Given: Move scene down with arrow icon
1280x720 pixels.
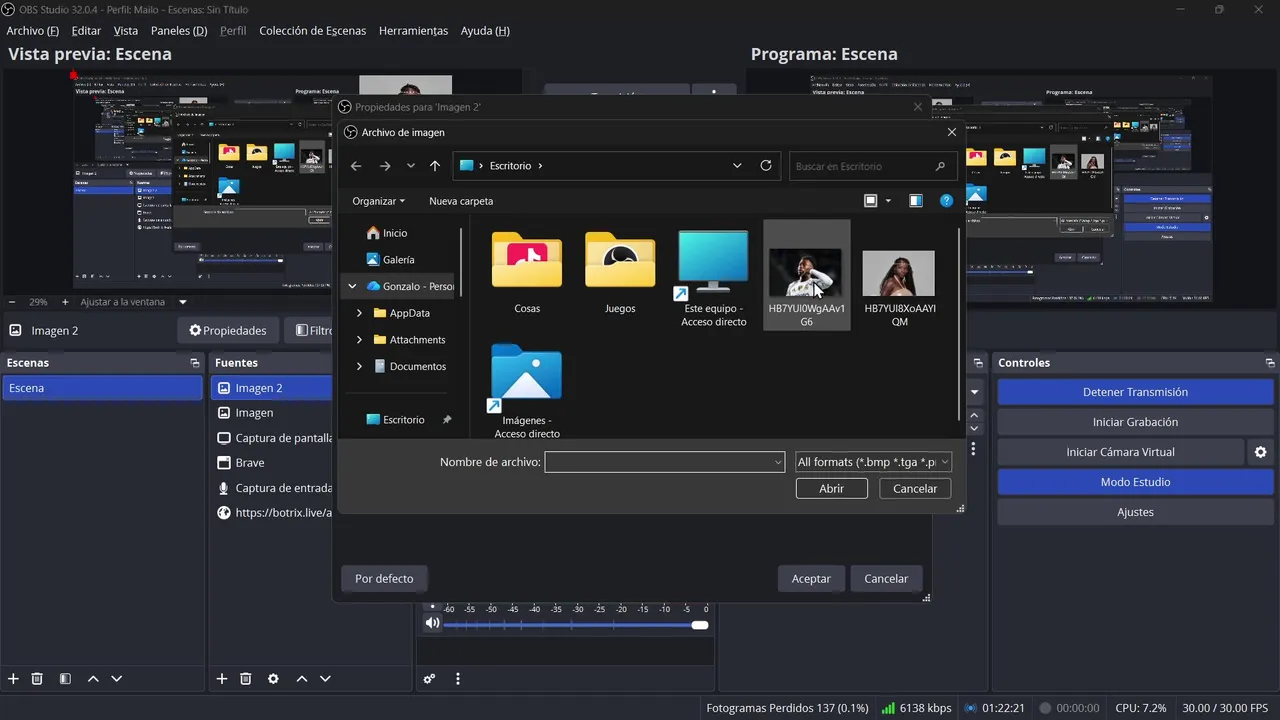Looking at the screenshot, I should coord(116,679).
